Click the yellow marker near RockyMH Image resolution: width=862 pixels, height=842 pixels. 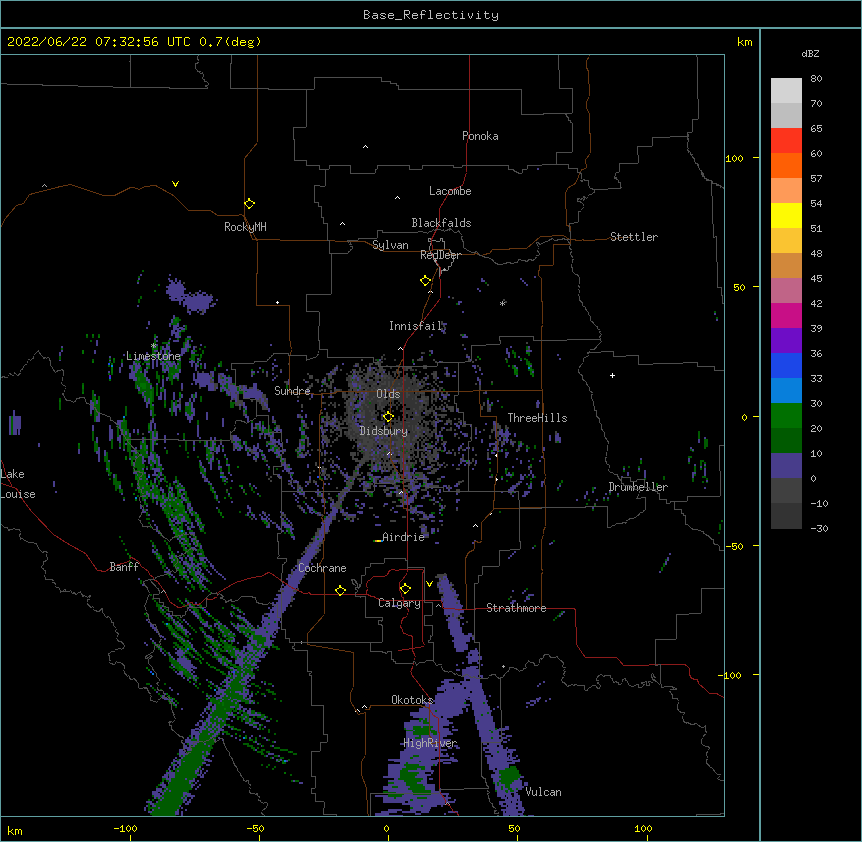click(249, 203)
